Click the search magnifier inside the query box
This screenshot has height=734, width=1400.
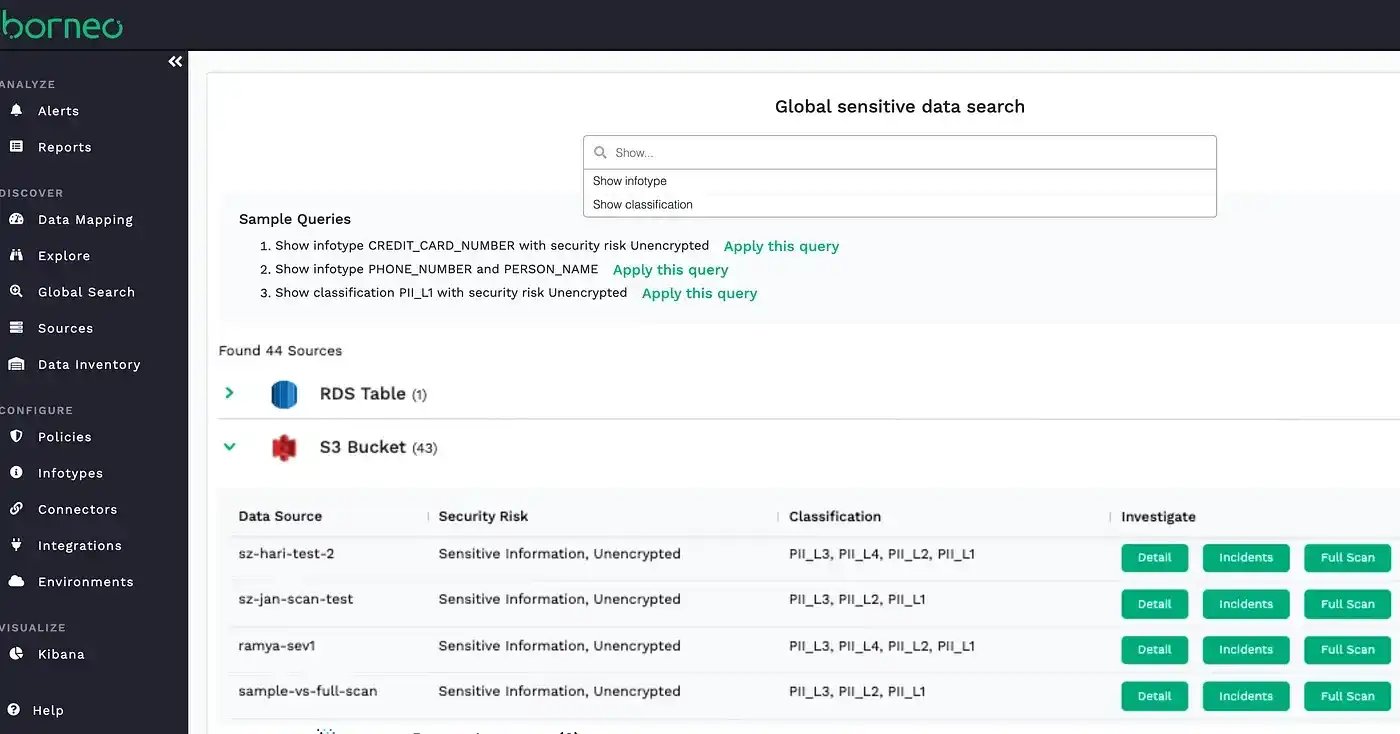(600, 153)
